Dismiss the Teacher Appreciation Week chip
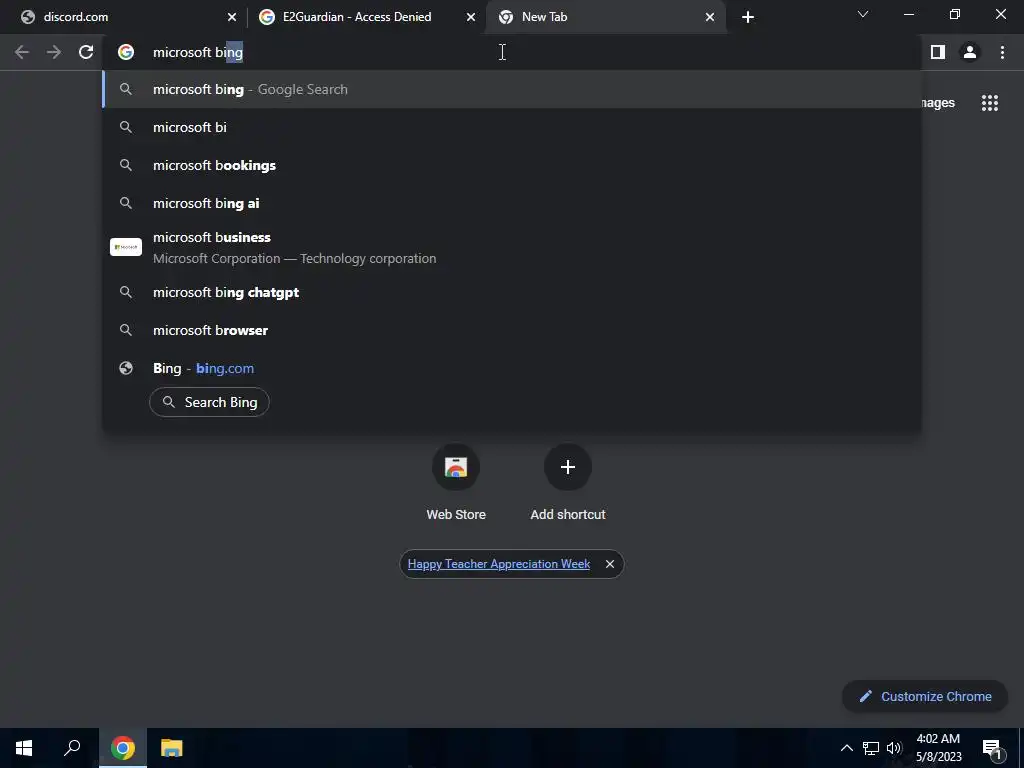The image size is (1024, 768). pyautogui.click(x=609, y=564)
